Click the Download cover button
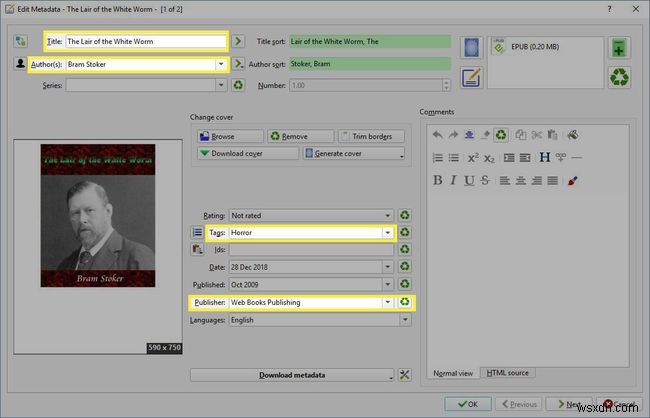The image size is (650, 418). pos(245,154)
